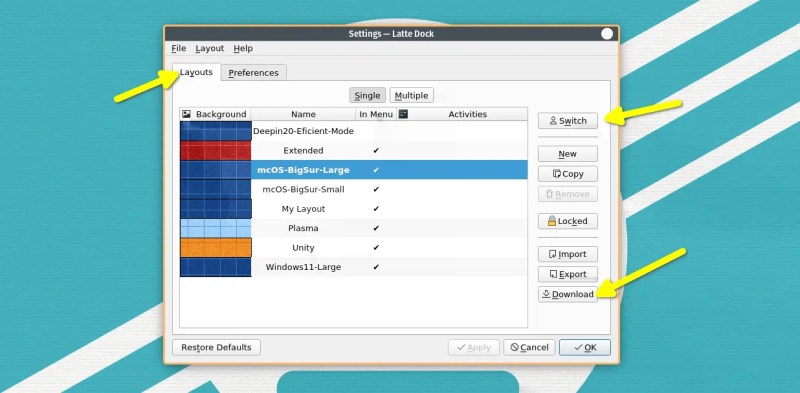Click the Background column image icon
Viewport: 800px width, 393px height.
pyautogui.click(x=187, y=114)
